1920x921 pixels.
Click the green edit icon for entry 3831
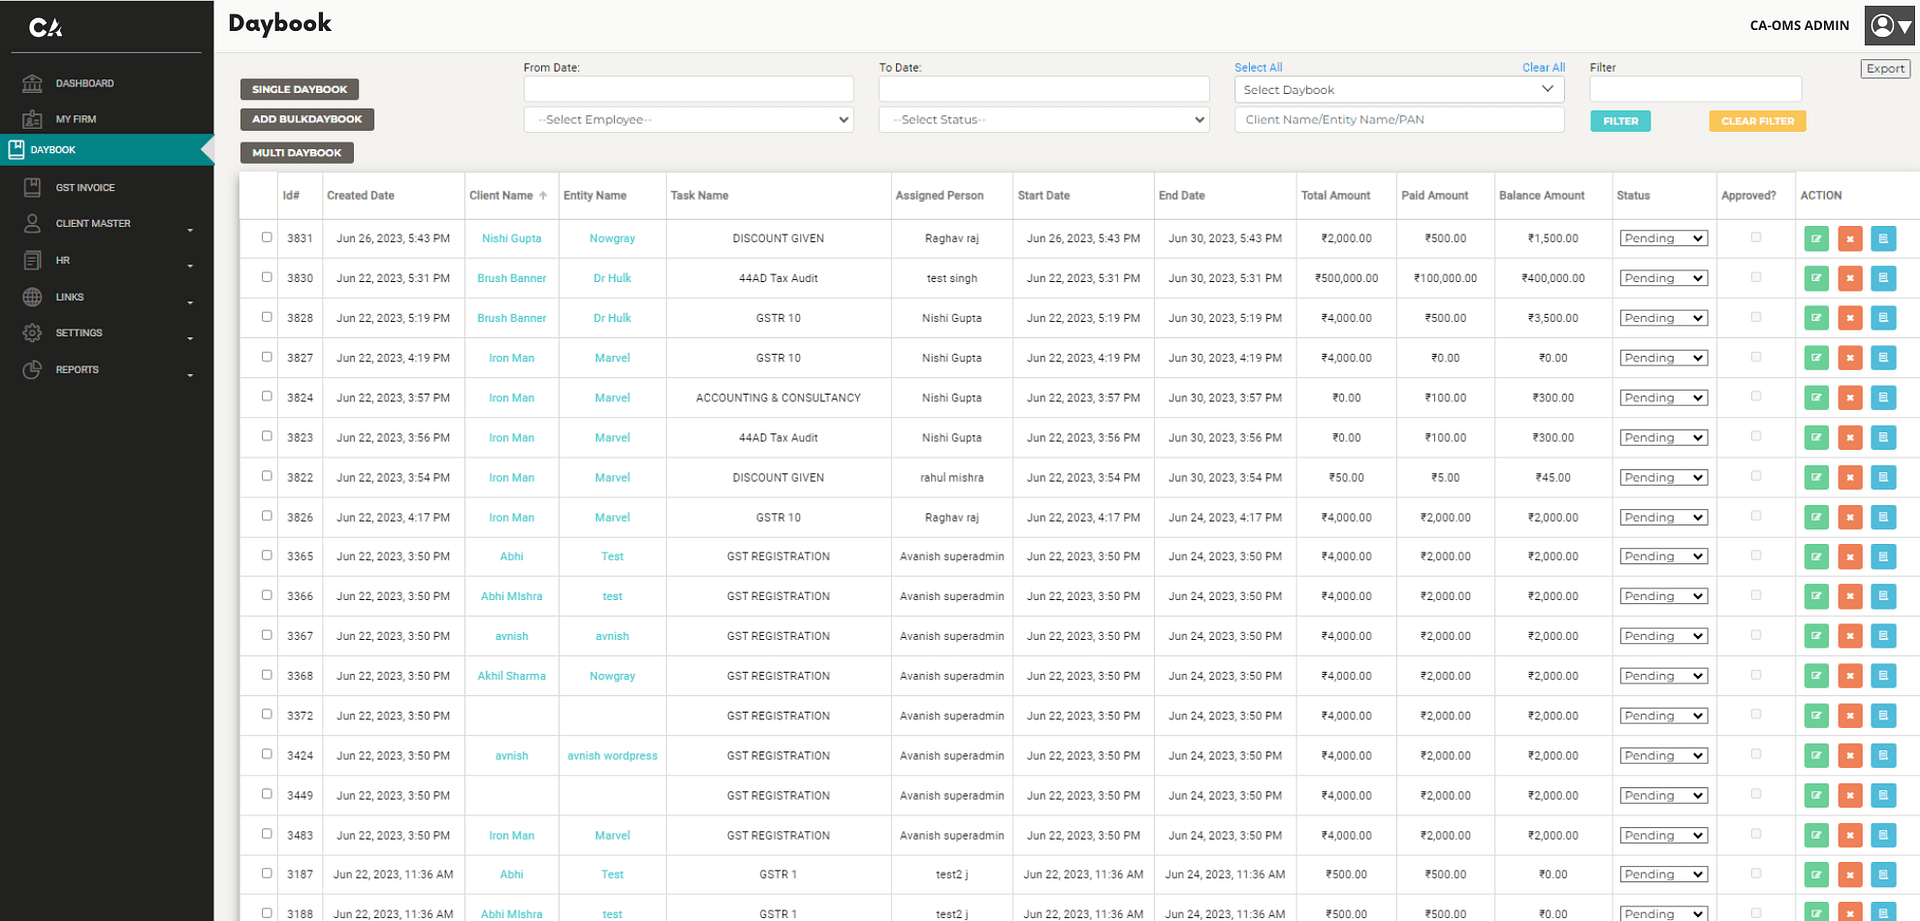pyautogui.click(x=1816, y=239)
